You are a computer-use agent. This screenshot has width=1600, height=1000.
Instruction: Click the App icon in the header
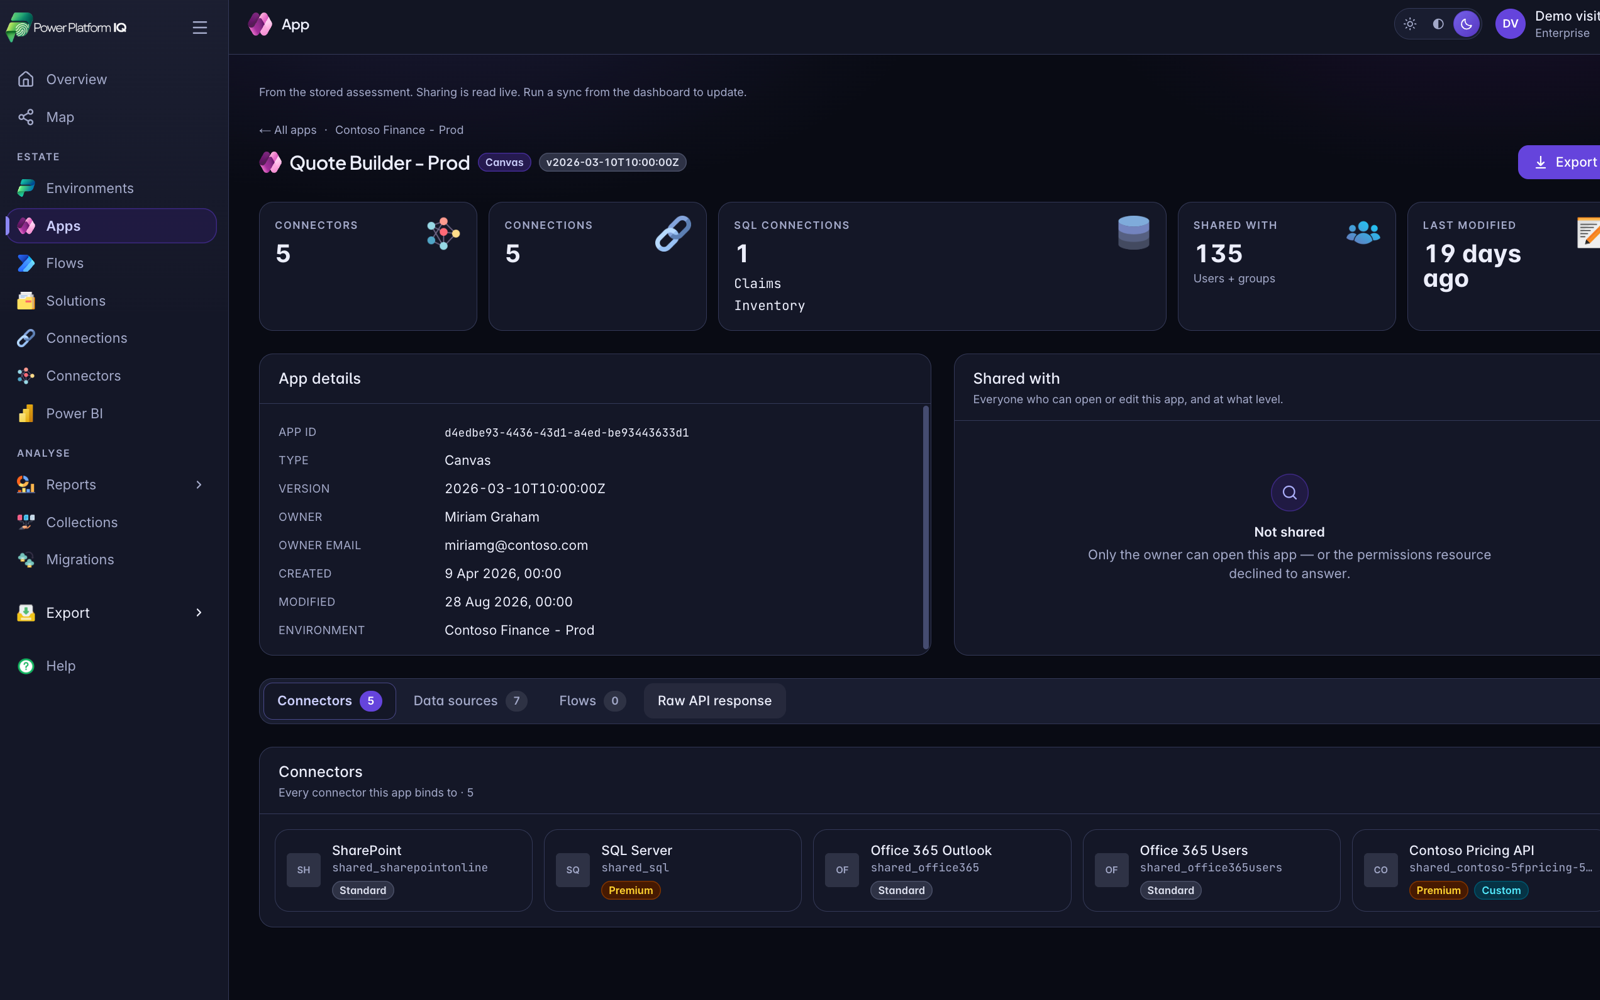pyautogui.click(x=260, y=24)
